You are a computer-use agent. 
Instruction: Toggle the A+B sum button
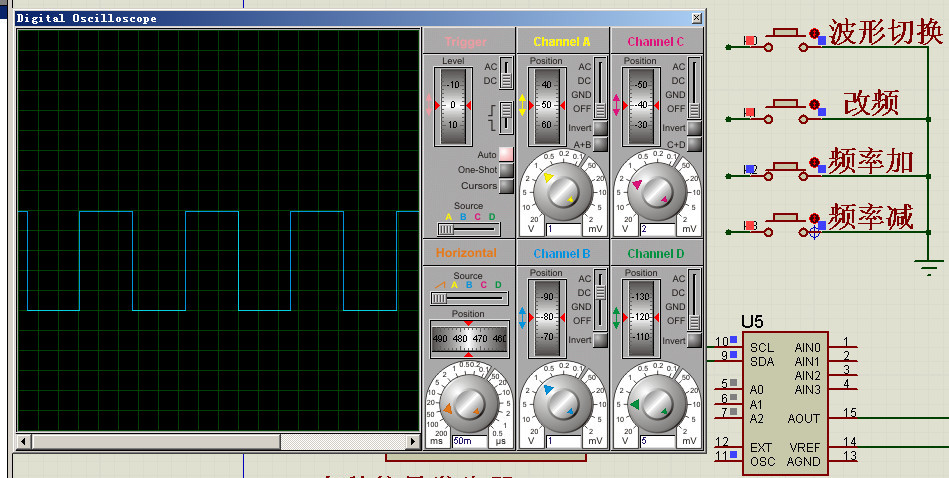click(x=600, y=144)
